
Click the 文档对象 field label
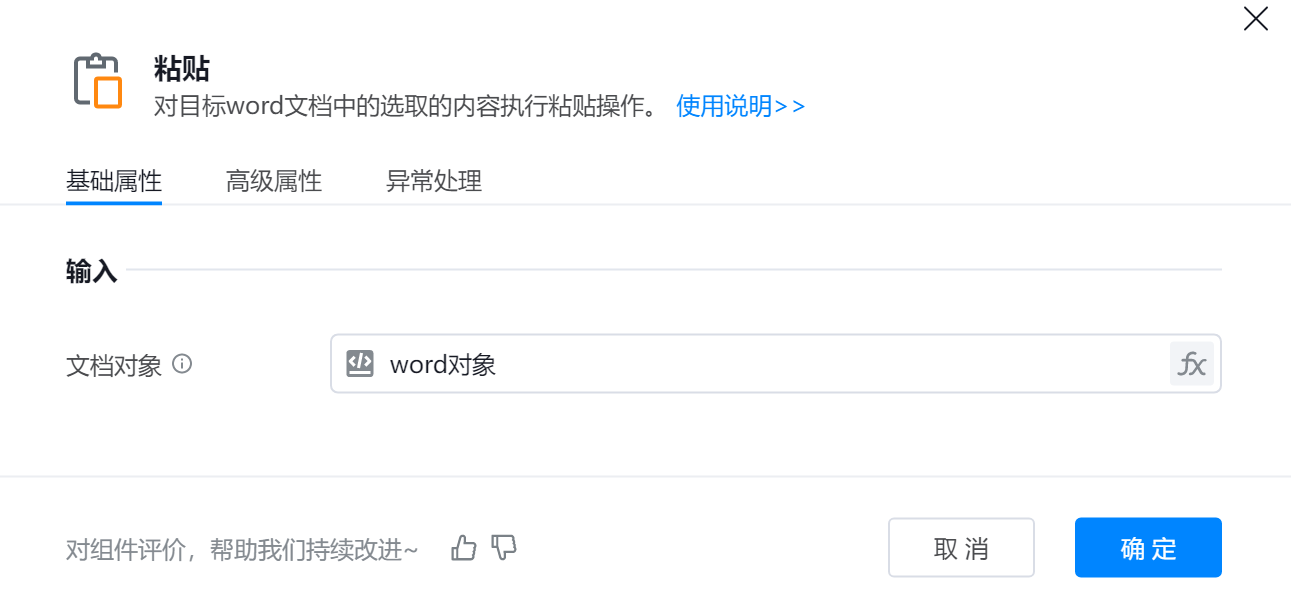114,366
